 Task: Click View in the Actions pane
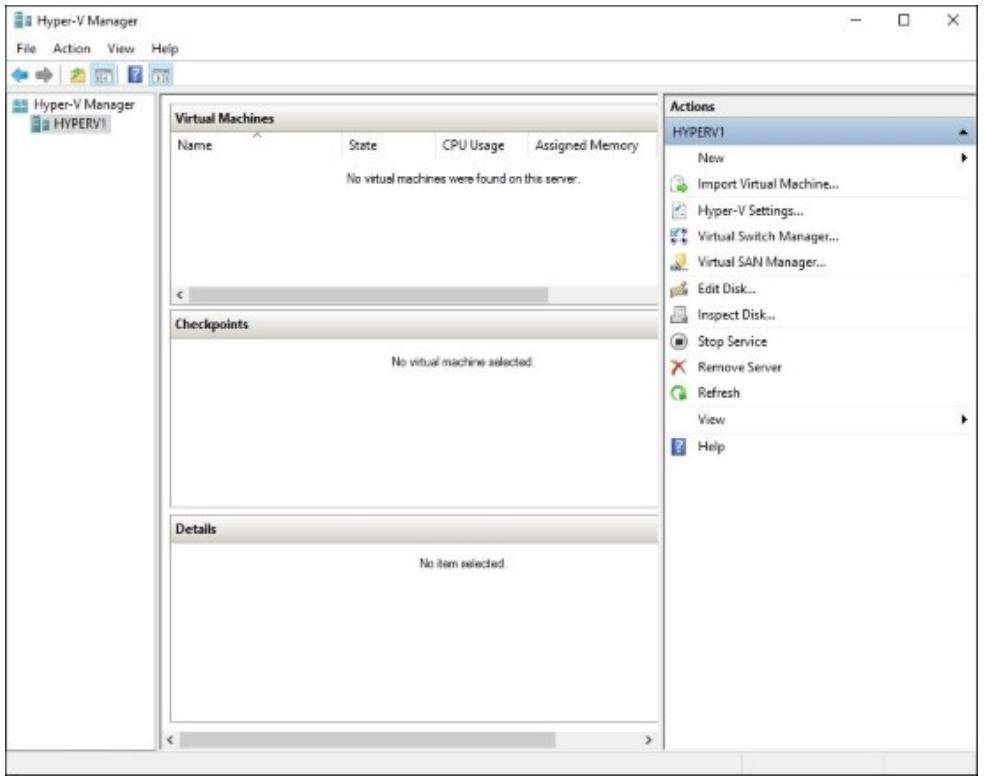[x=712, y=419]
